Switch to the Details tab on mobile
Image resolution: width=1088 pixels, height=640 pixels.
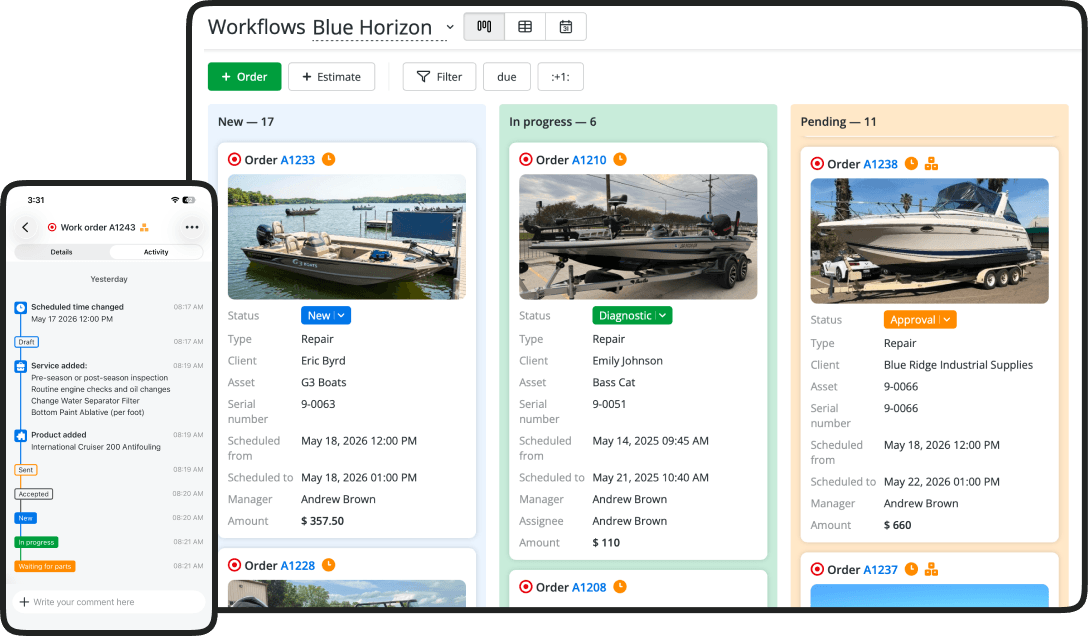(x=62, y=253)
